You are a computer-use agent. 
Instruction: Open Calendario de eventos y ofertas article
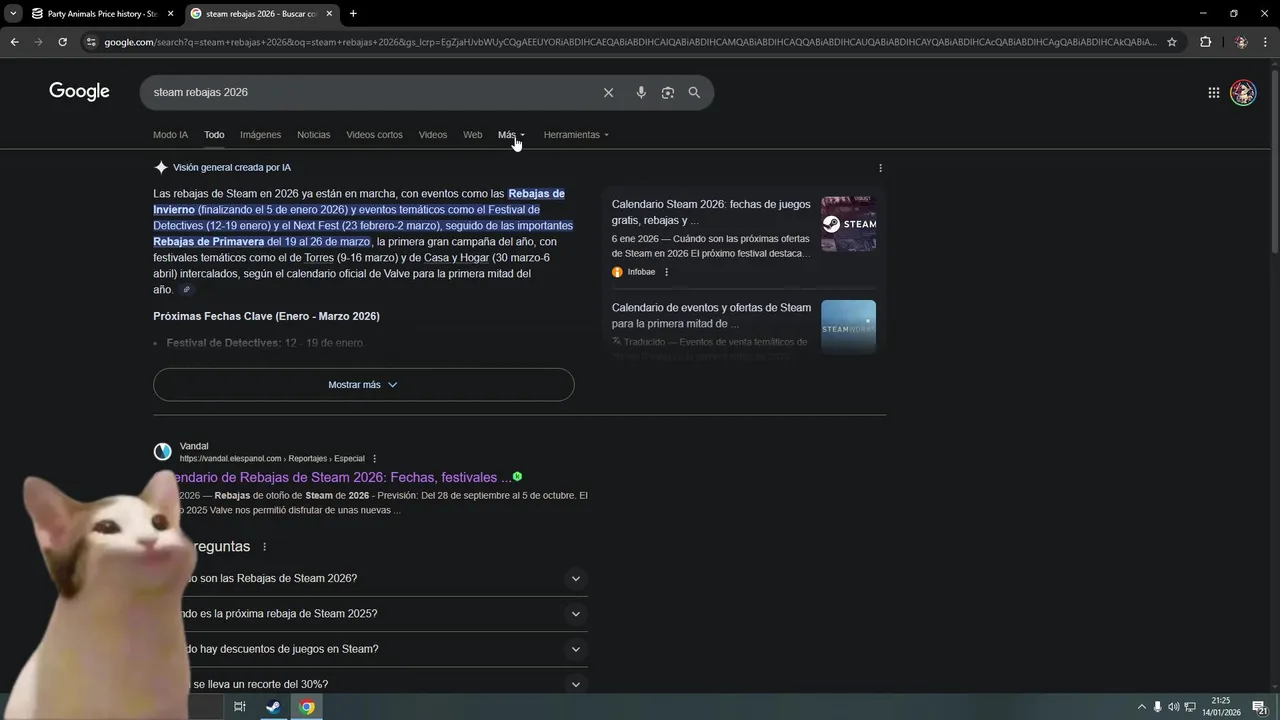(x=711, y=315)
